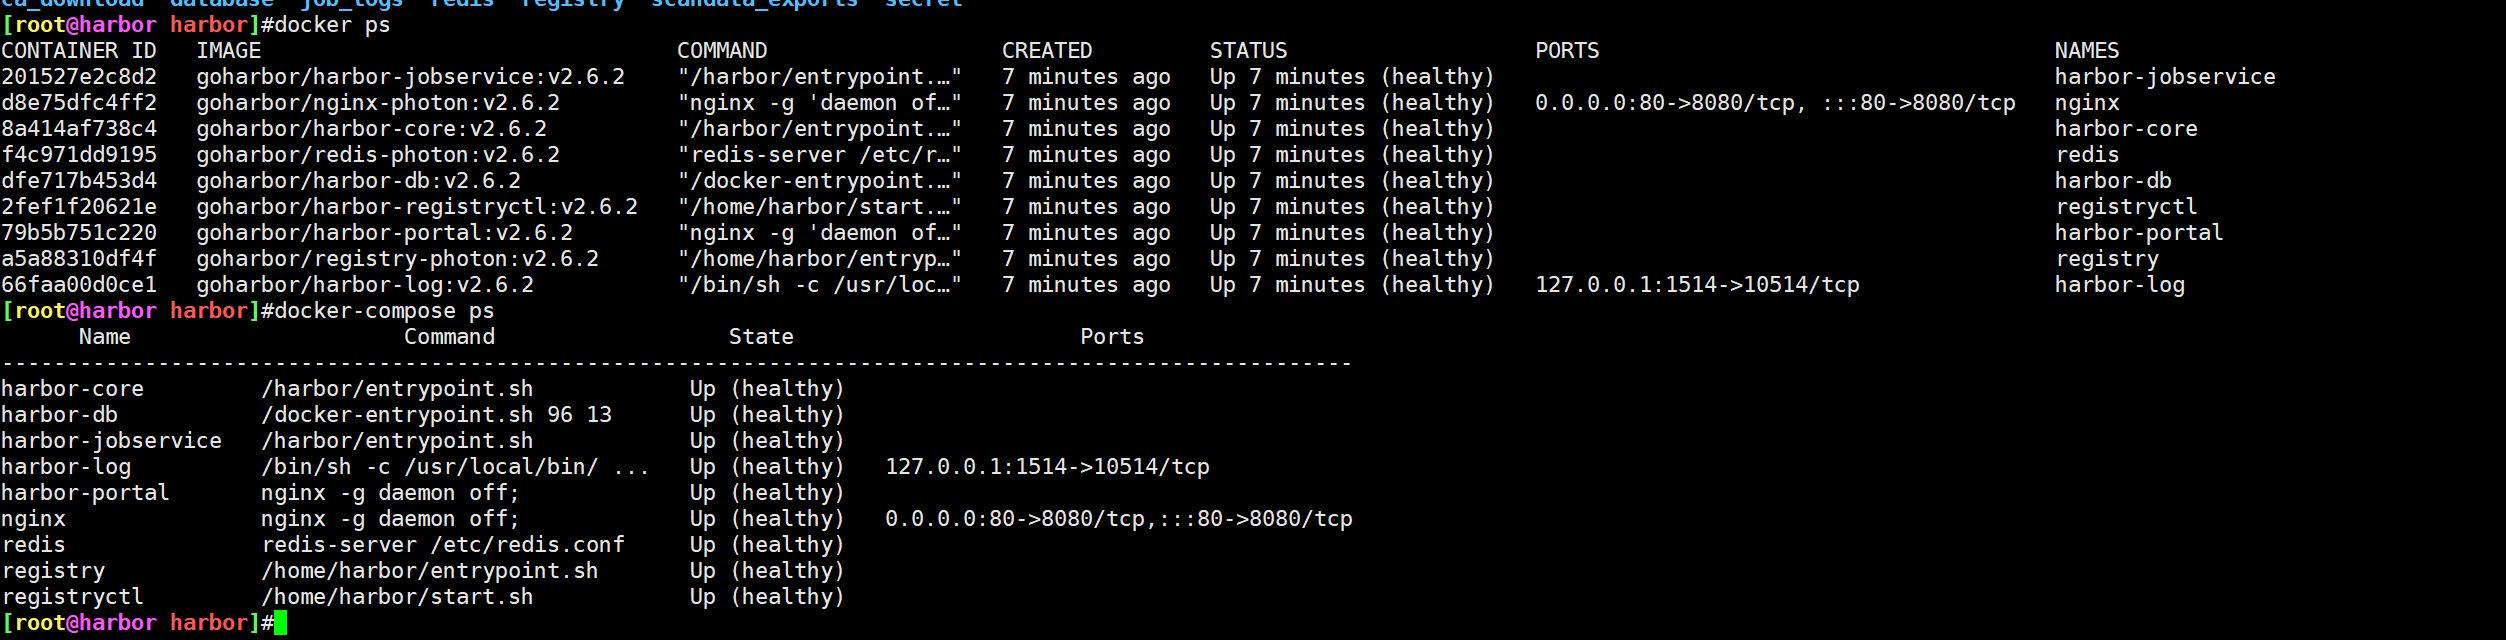Screen dimensions: 2506x640
Task: Click container ID dfe717b453d4
Action: click(x=79, y=181)
